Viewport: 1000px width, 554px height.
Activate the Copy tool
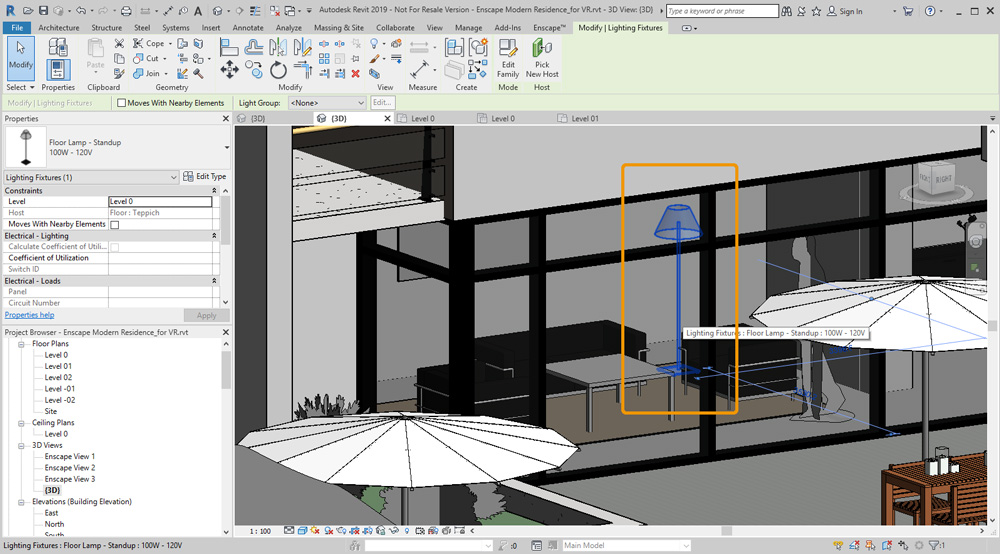254,69
